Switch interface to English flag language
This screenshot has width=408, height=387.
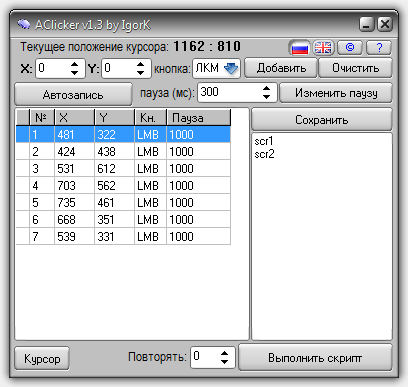tap(323, 48)
